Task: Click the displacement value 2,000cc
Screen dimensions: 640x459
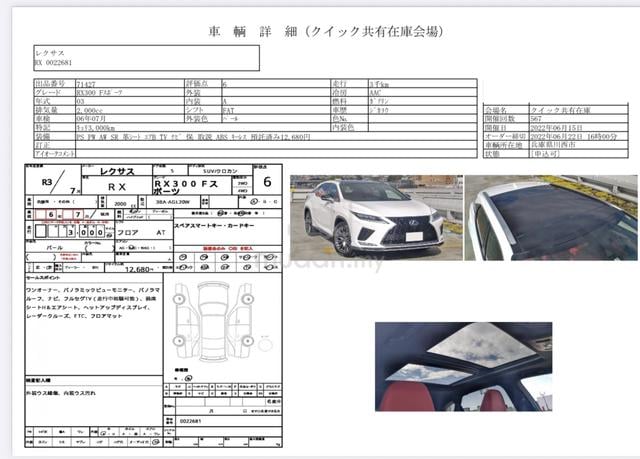Action: pos(89,110)
